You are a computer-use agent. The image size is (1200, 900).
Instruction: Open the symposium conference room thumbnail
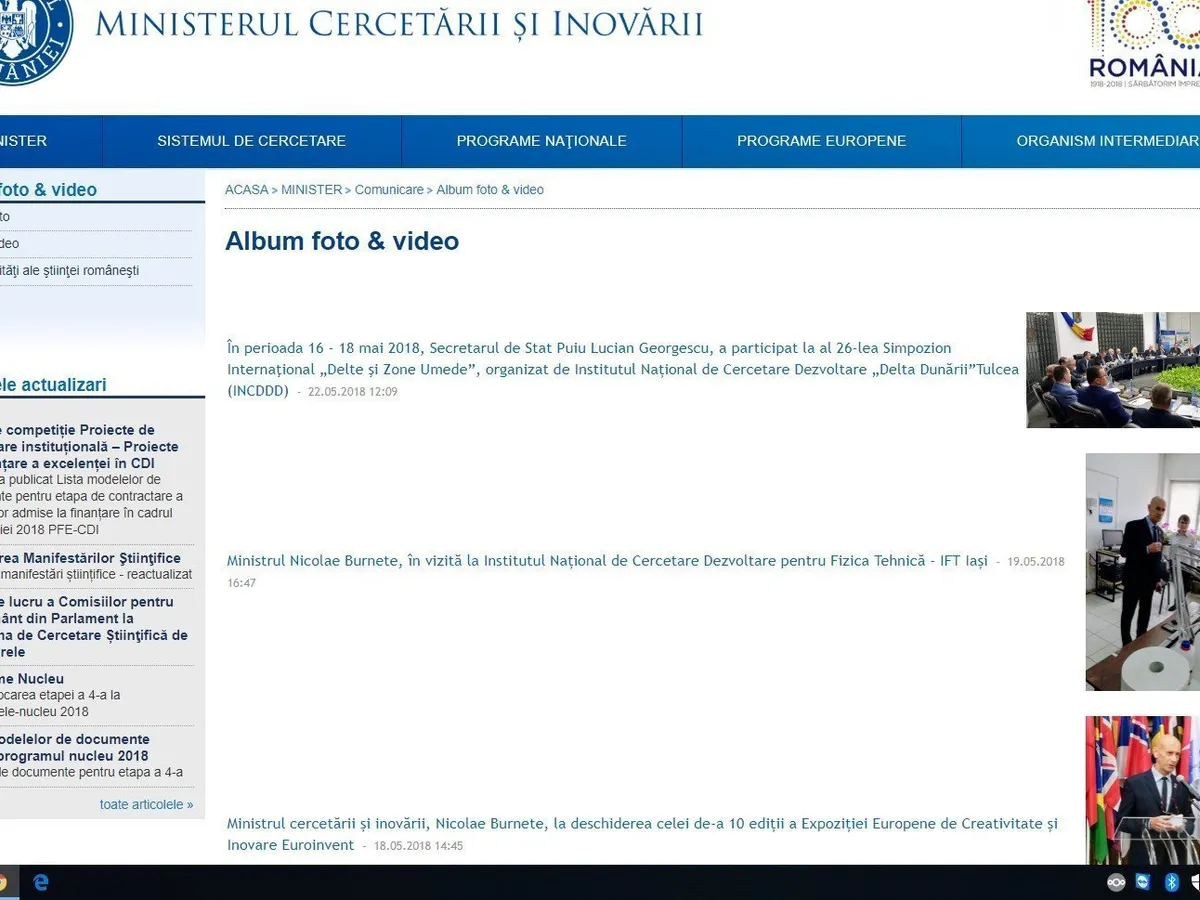pyautogui.click(x=1113, y=370)
